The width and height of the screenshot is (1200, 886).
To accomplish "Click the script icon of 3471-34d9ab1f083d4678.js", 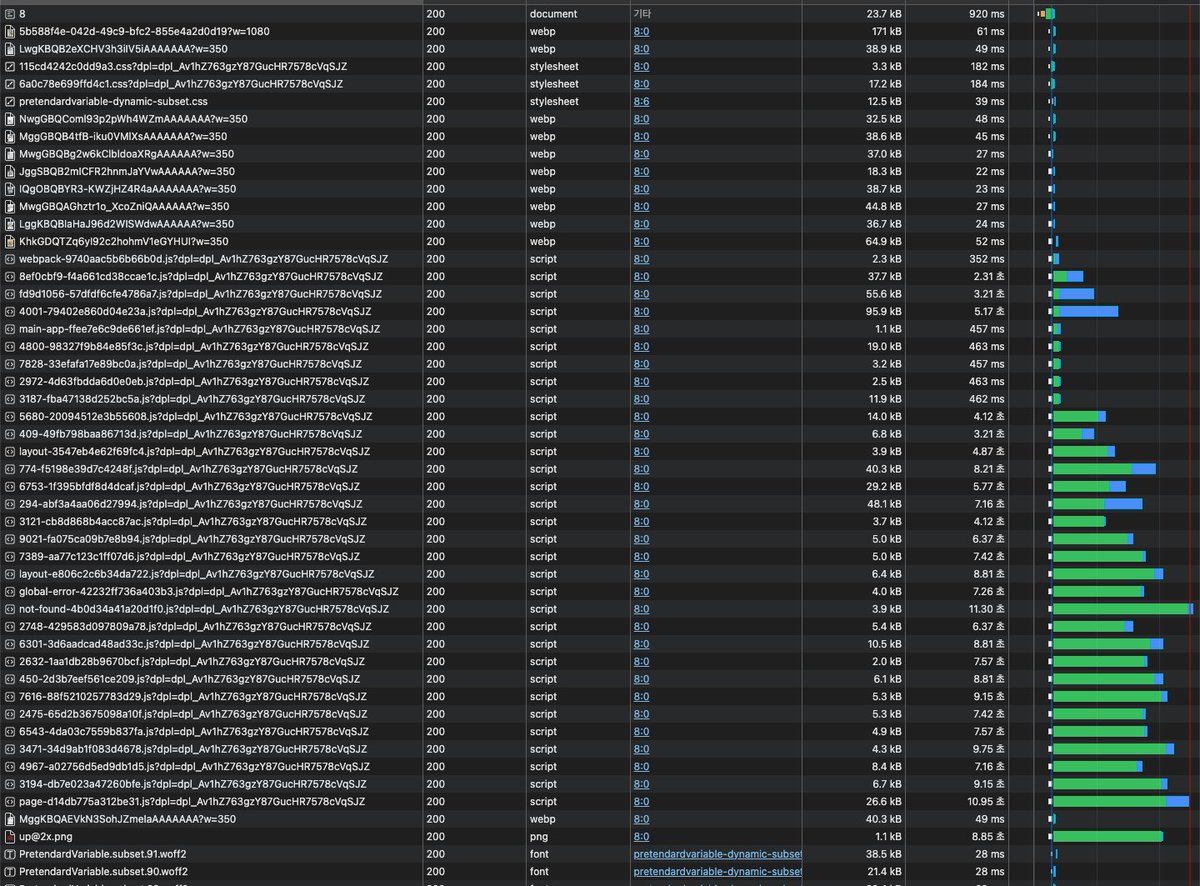I will click(10, 749).
